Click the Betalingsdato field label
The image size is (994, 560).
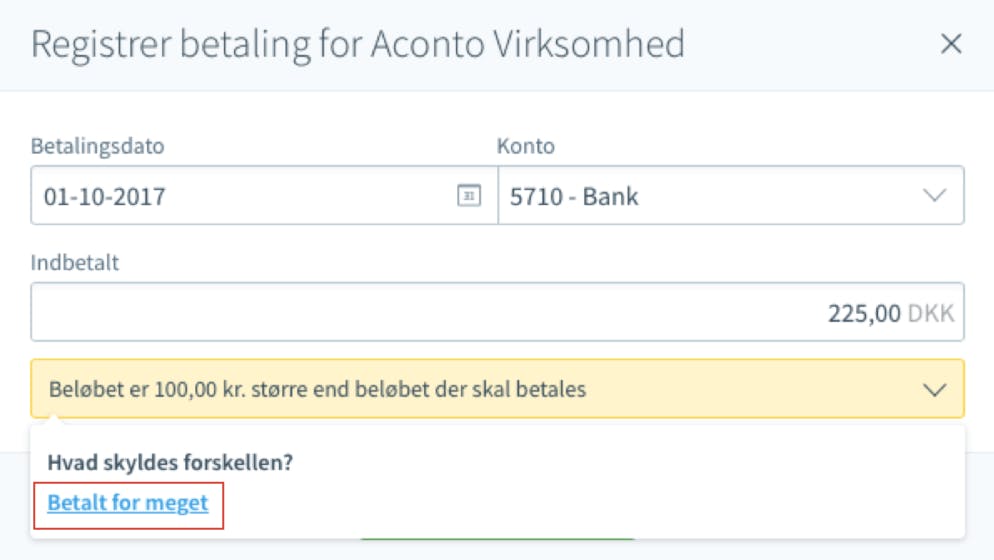(x=98, y=147)
